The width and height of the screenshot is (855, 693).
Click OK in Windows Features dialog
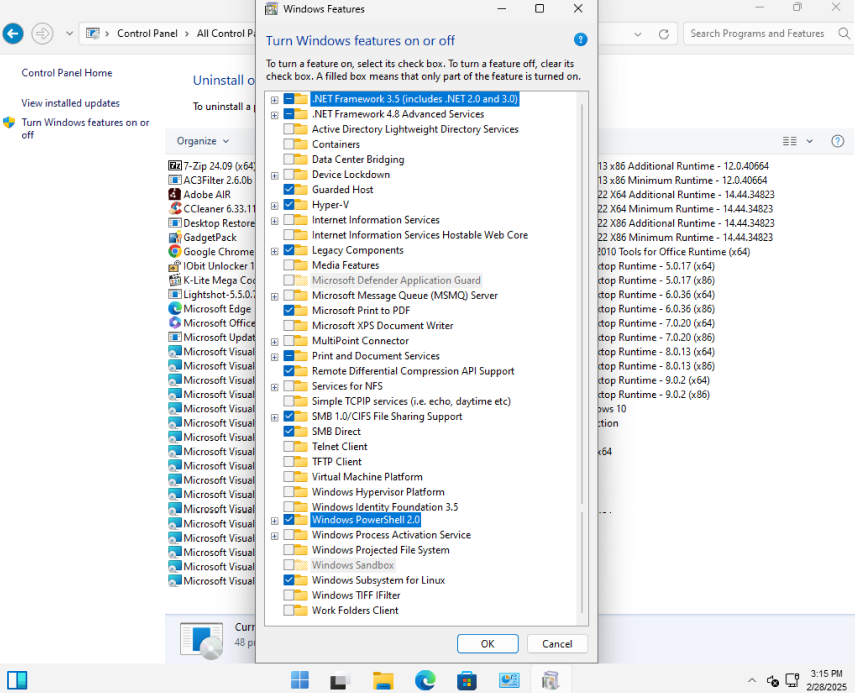pyautogui.click(x=487, y=643)
